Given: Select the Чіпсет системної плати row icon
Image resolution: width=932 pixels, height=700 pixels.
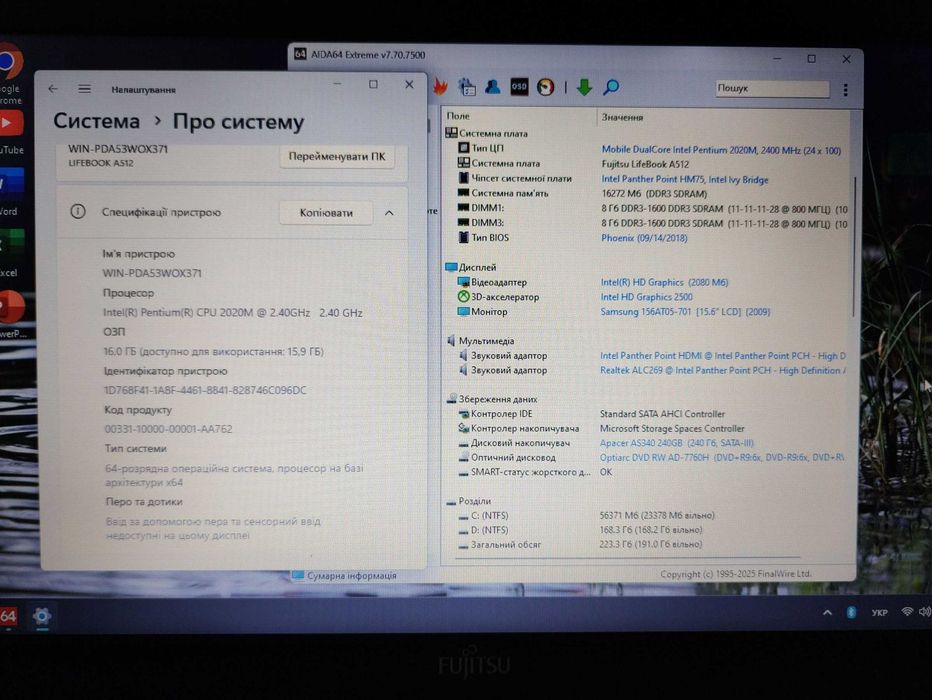Looking at the screenshot, I should click(x=464, y=178).
